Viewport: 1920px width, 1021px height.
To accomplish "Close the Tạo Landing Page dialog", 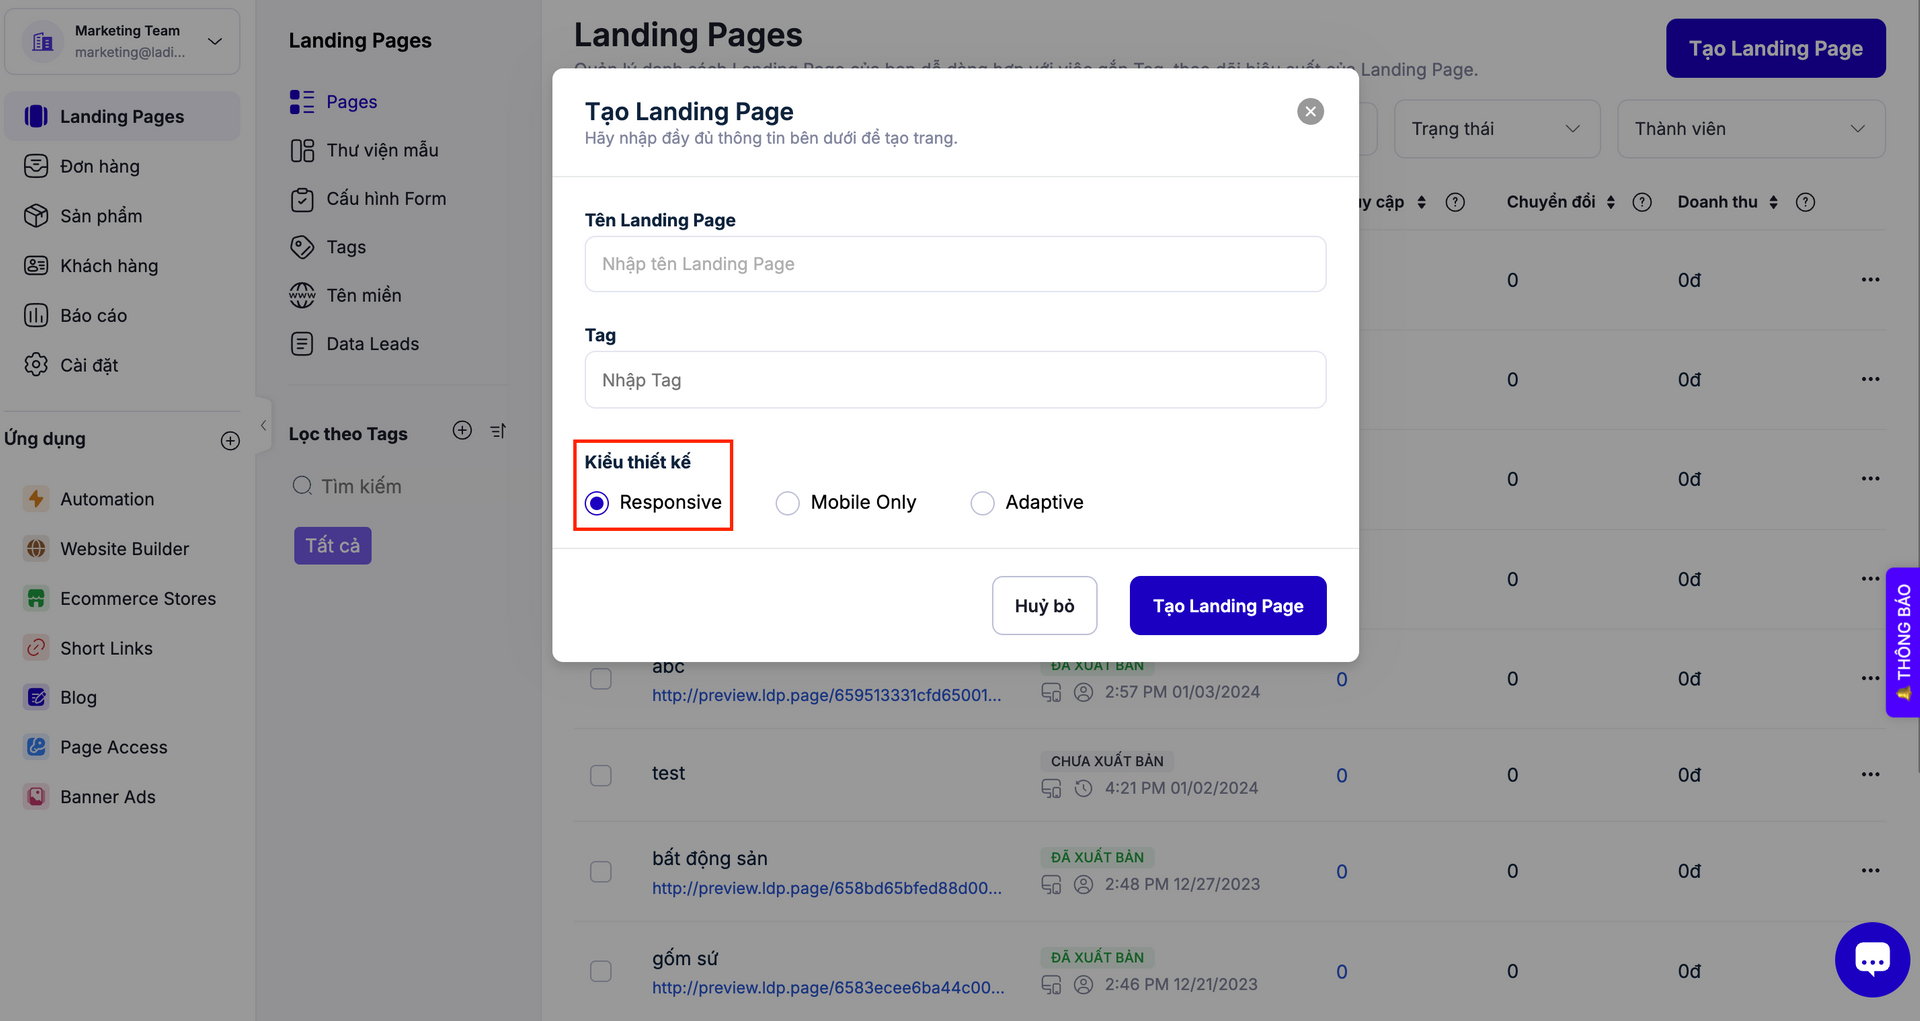I will [1310, 111].
